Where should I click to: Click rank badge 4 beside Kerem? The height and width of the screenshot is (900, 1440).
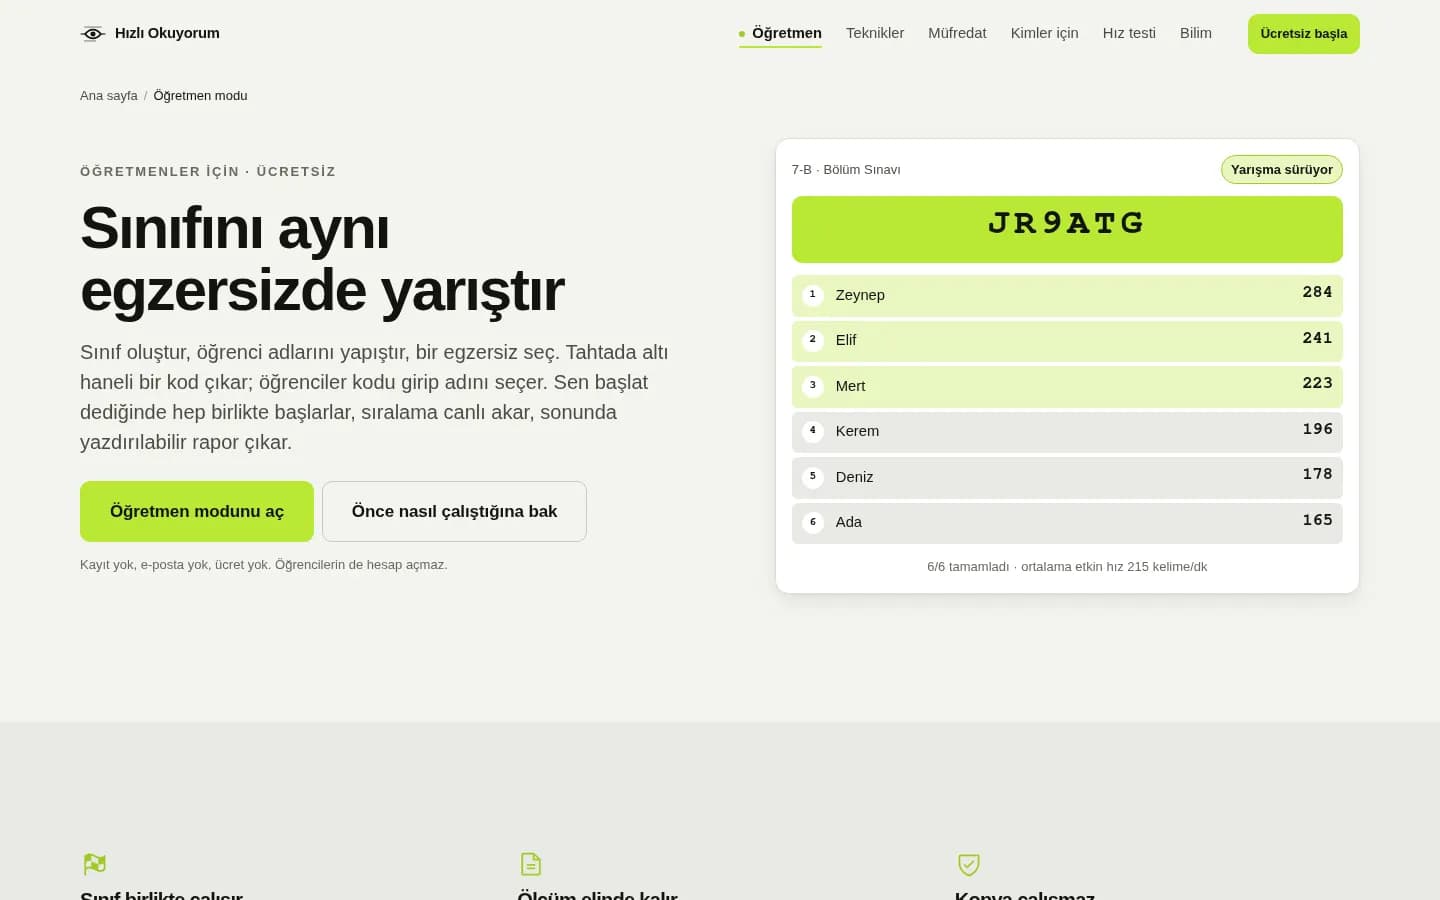pyautogui.click(x=813, y=431)
